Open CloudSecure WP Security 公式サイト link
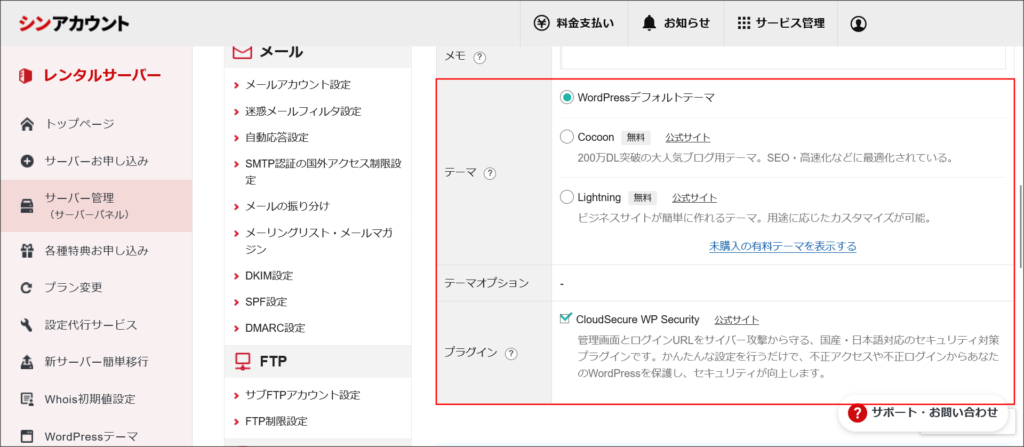The width and height of the screenshot is (1024, 447). coord(737,320)
